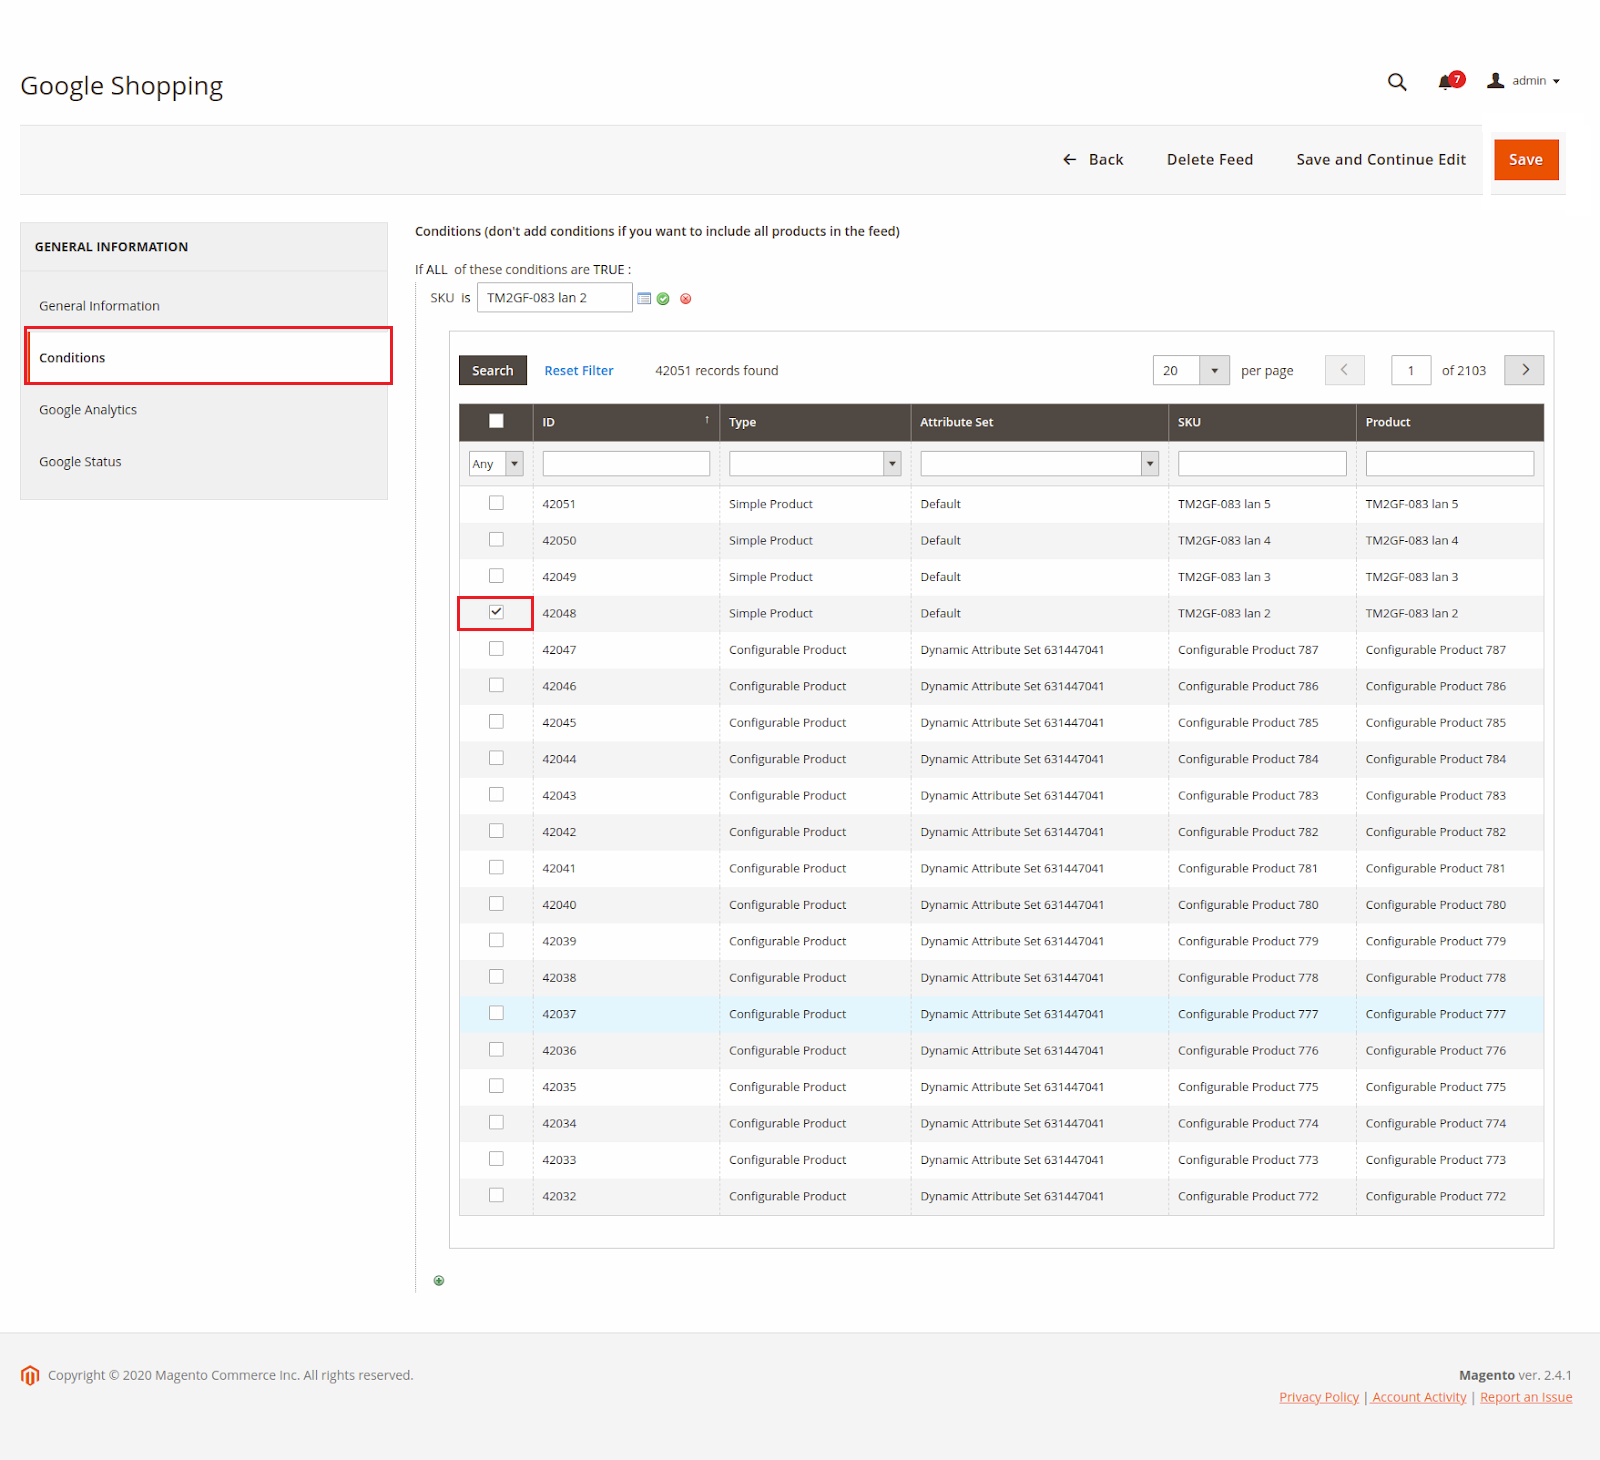Click the TRUE condition value link
This screenshot has height=1460, width=1600.
[x=609, y=270]
